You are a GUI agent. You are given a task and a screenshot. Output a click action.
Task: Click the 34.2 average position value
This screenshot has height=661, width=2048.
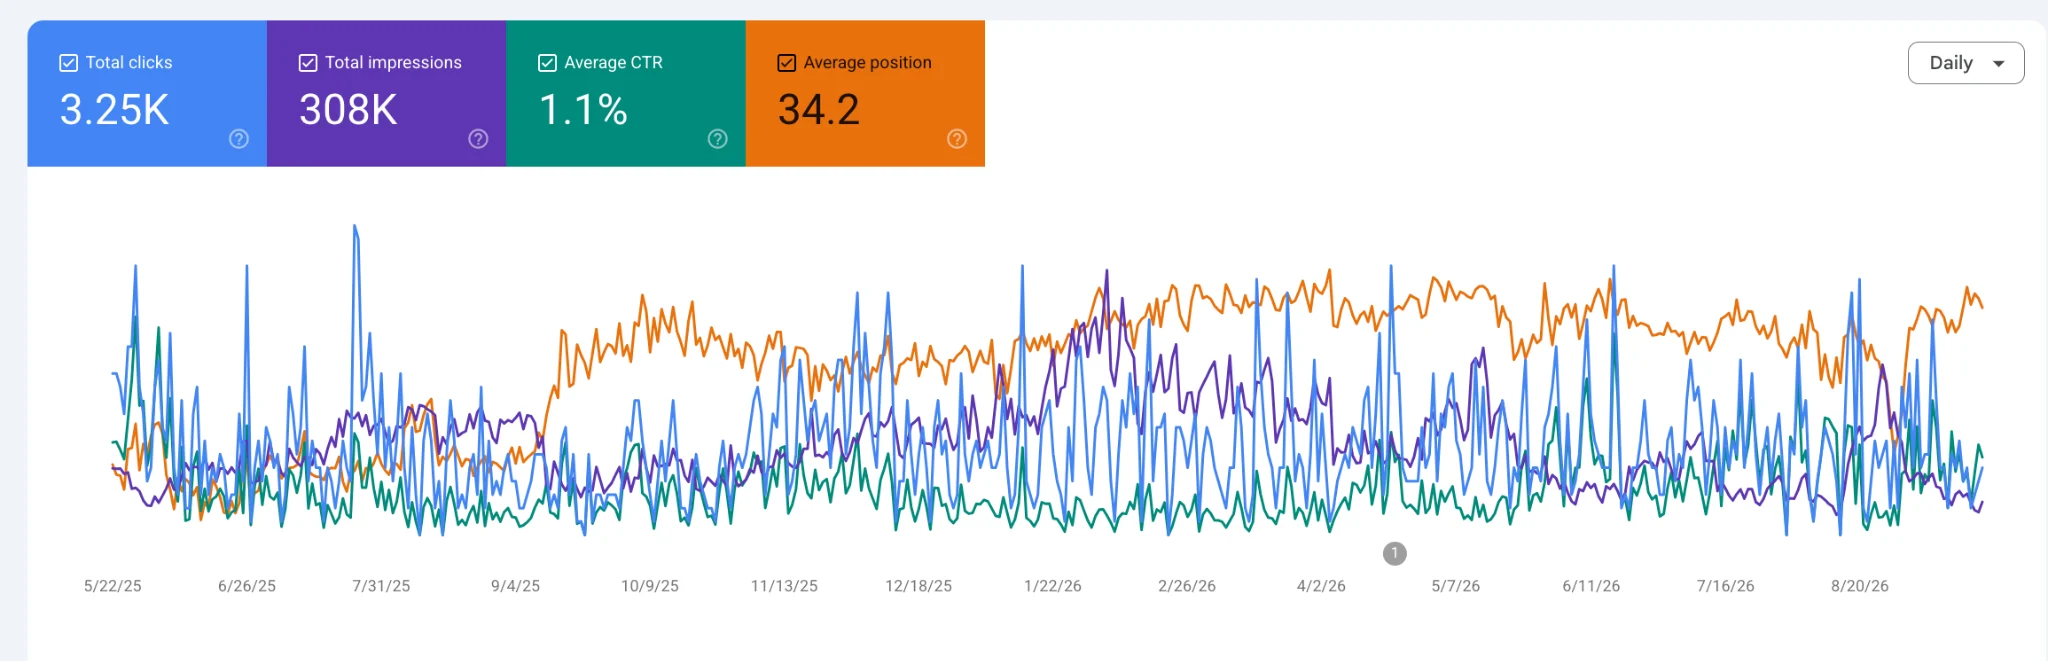[819, 109]
